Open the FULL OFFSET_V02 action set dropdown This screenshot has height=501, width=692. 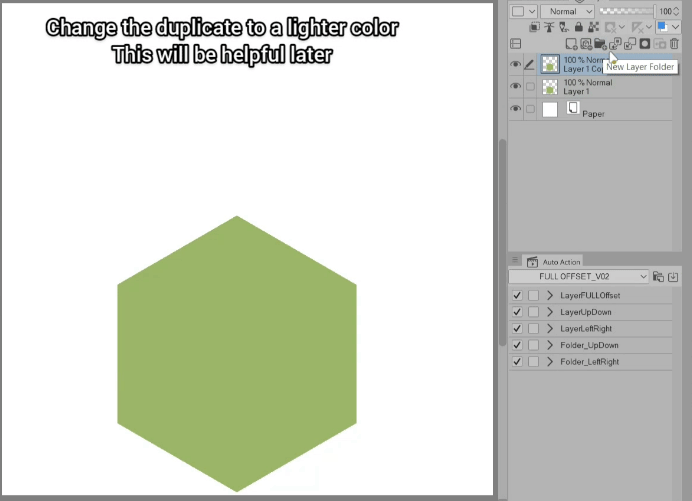tap(579, 277)
